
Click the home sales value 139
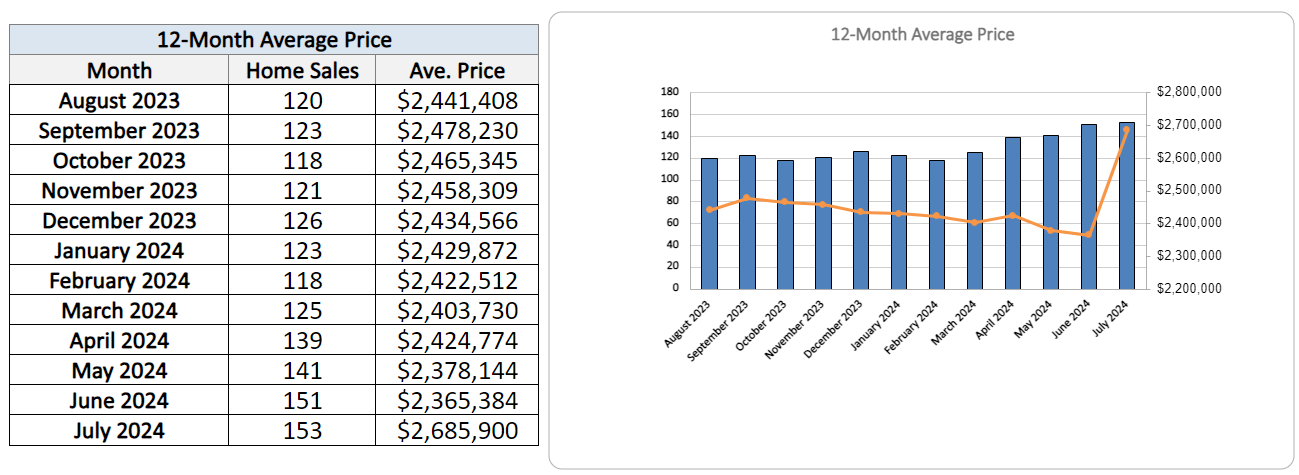302,340
